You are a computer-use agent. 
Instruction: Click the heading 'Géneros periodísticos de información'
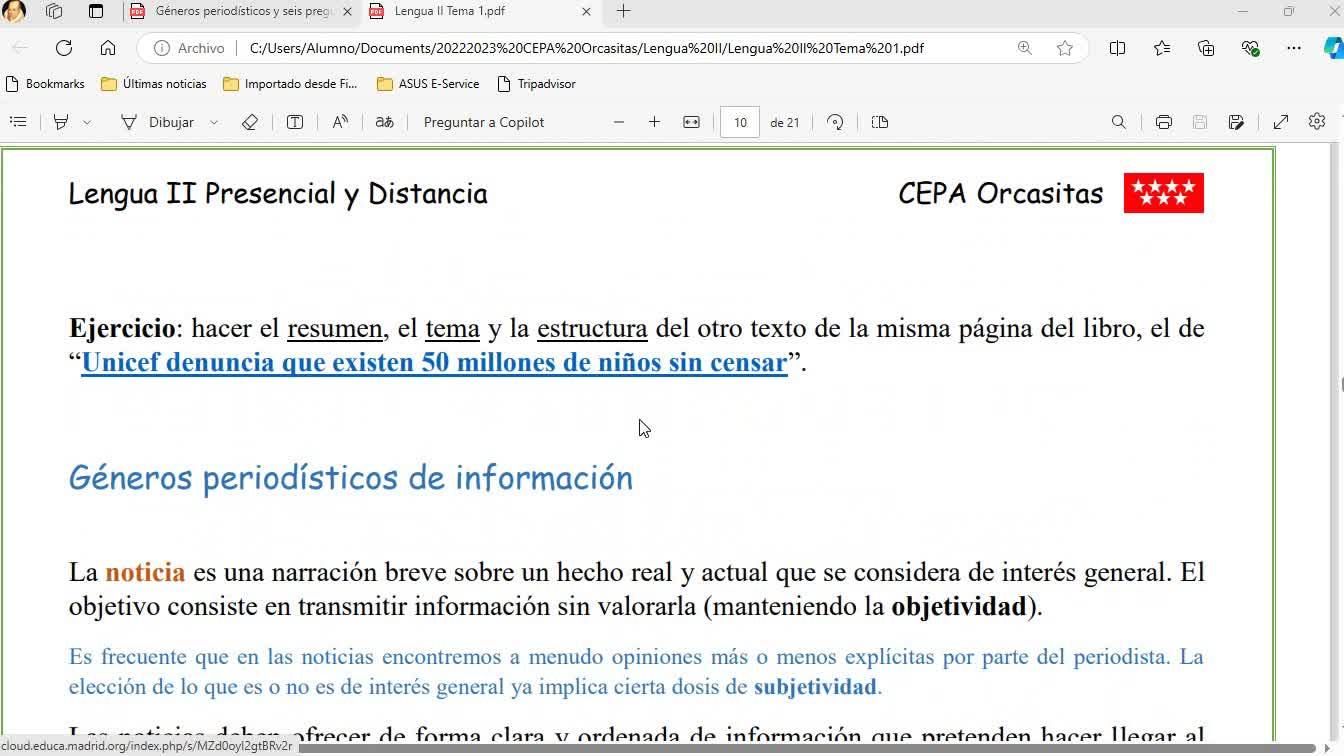point(351,478)
